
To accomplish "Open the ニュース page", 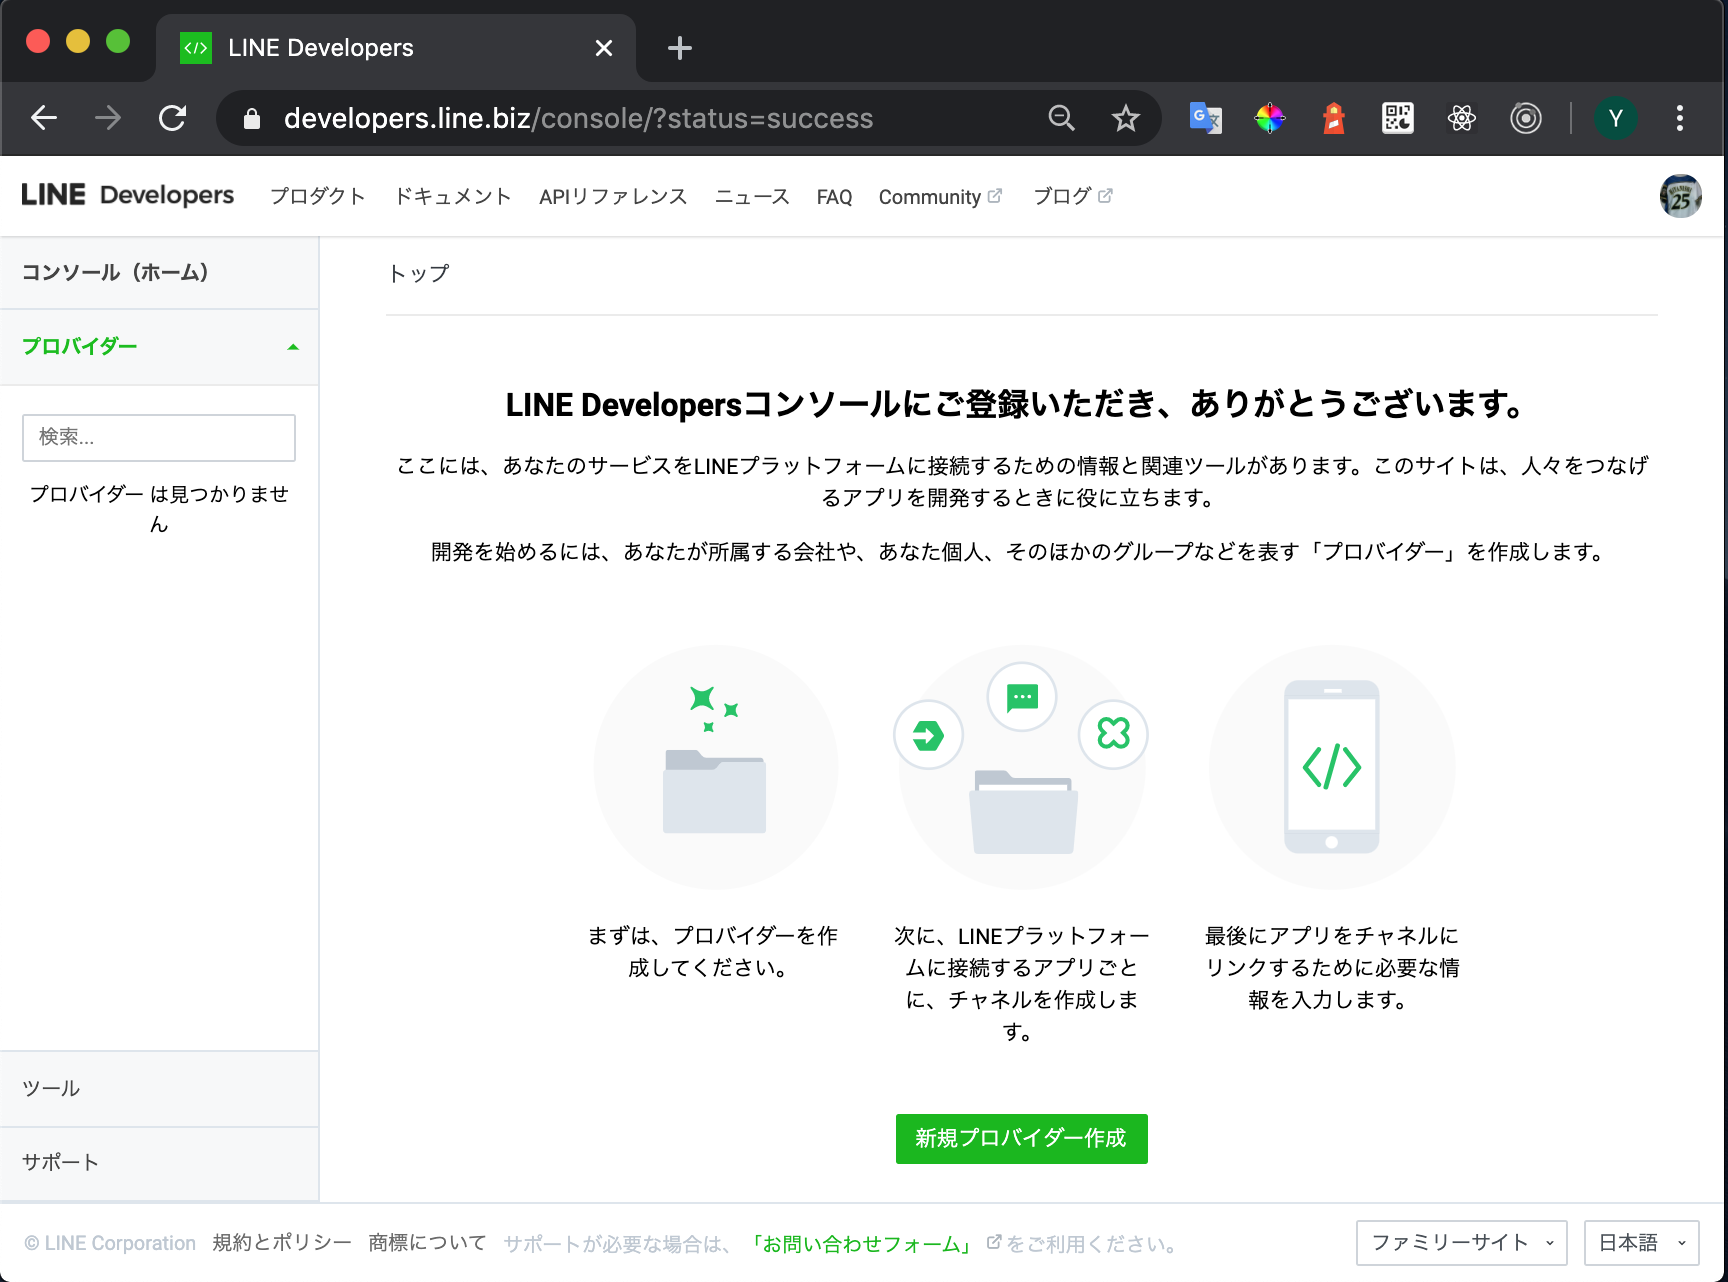I will [752, 197].
